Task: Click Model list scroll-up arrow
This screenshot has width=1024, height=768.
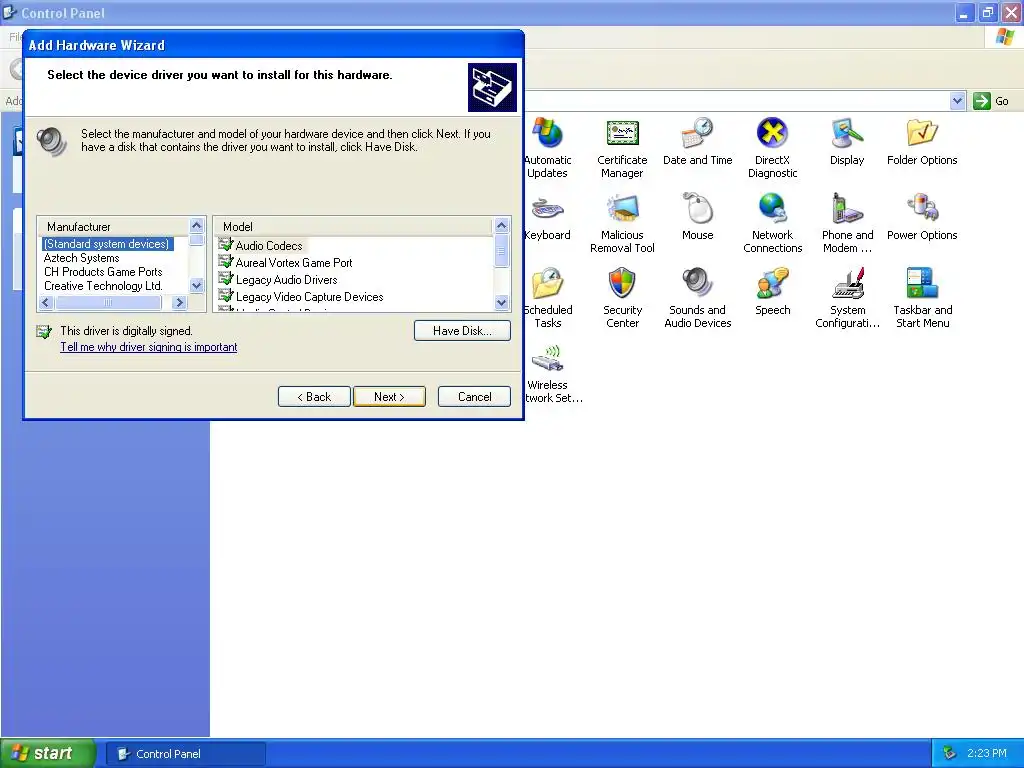Action: pyautogui.click(x=502, y=226)
